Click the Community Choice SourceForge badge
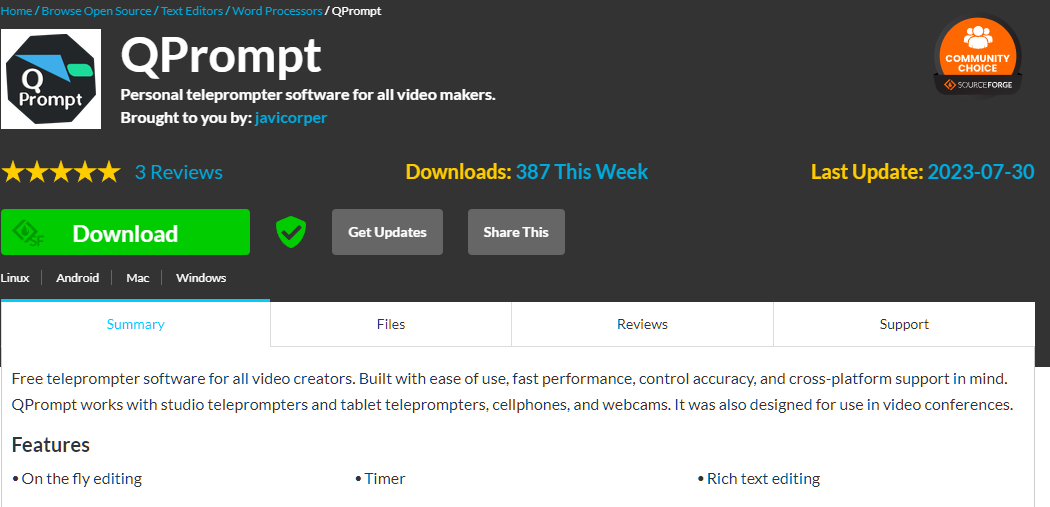The height and width of the screenshot is (507, 1050). pyautogui.click(x=976, y=57)
